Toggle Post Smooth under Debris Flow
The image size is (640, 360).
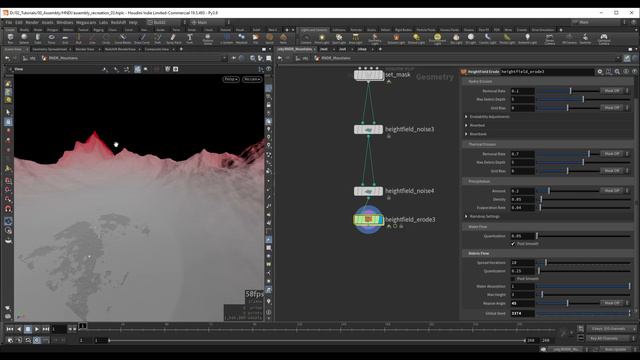click(513, 279)
